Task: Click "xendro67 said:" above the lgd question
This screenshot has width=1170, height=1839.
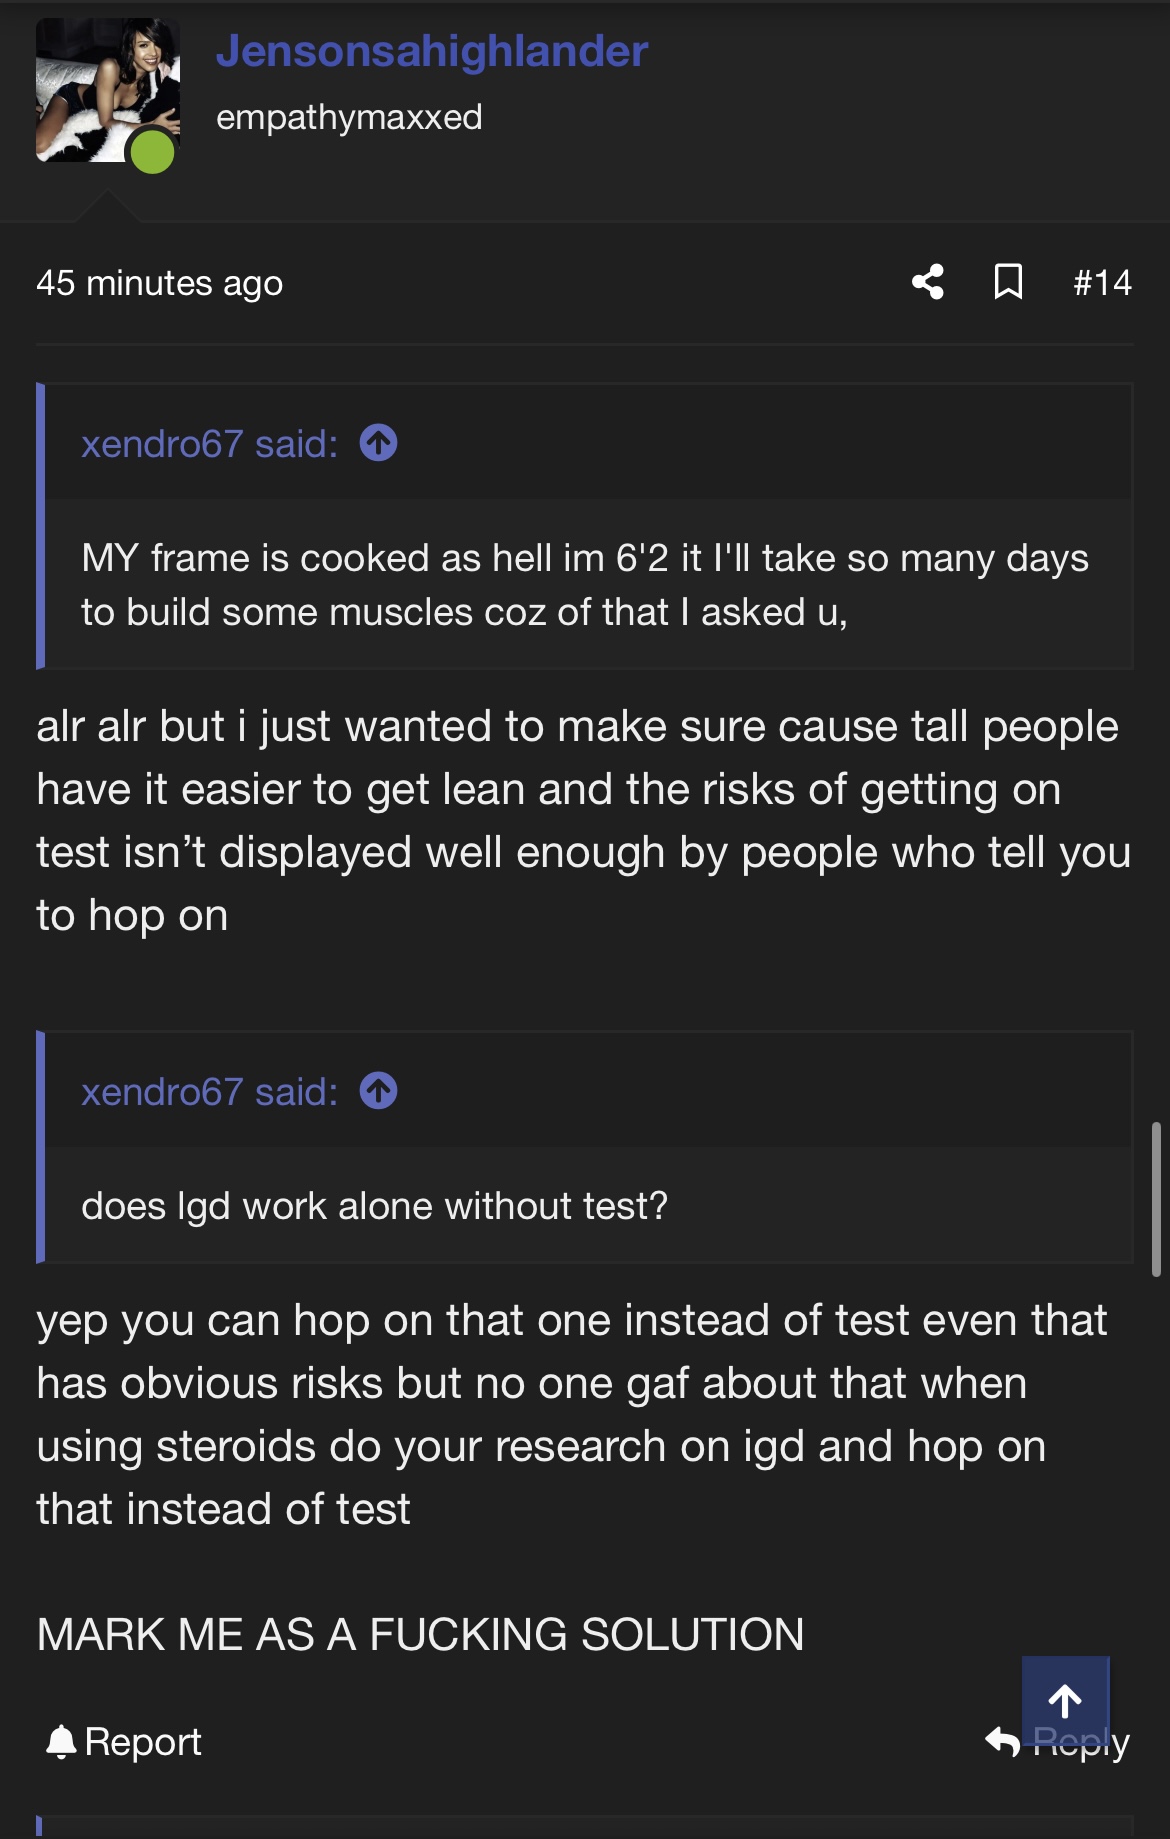Action: [x=209, y=1092]
